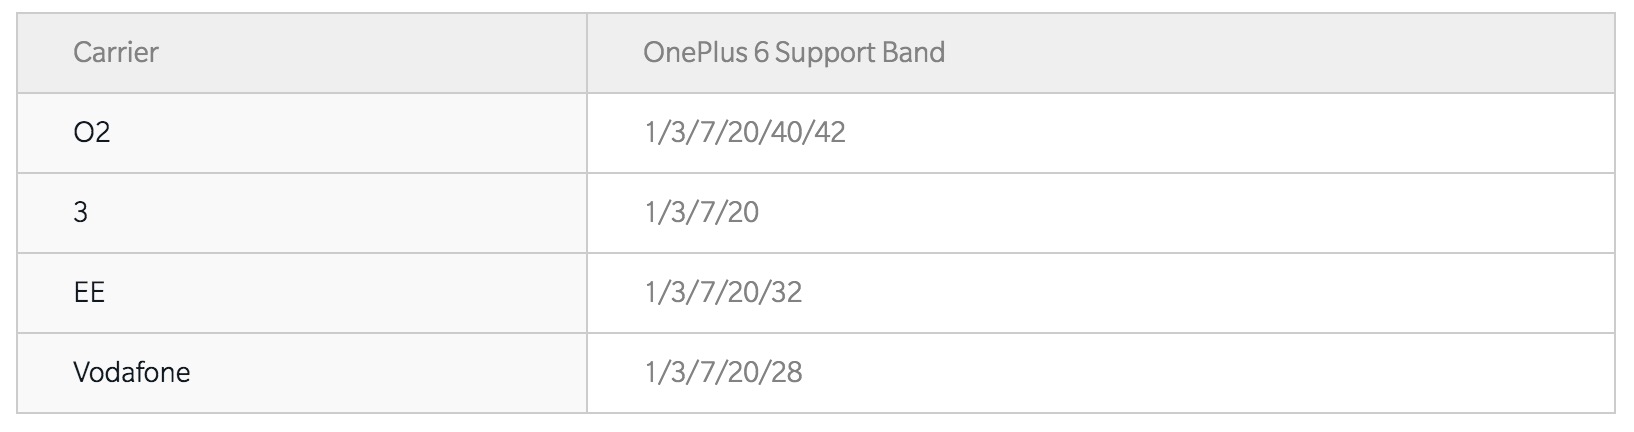Screen dimensions: 1634x432
Task: Click the number 20 in EE's bands
Action: (741, 292)
